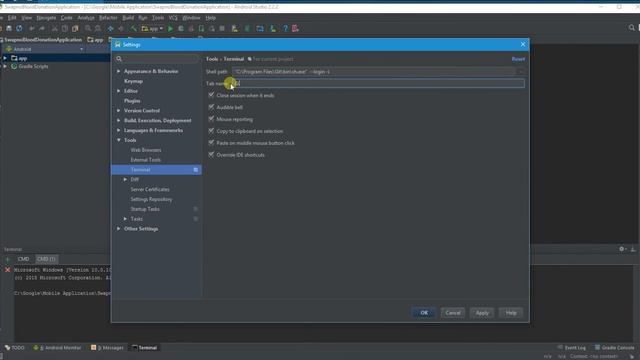The height and width of the screenshot is (360, 640).
Task: Switch to the first CMD terminal tab
Action: [x=23, y=259]
